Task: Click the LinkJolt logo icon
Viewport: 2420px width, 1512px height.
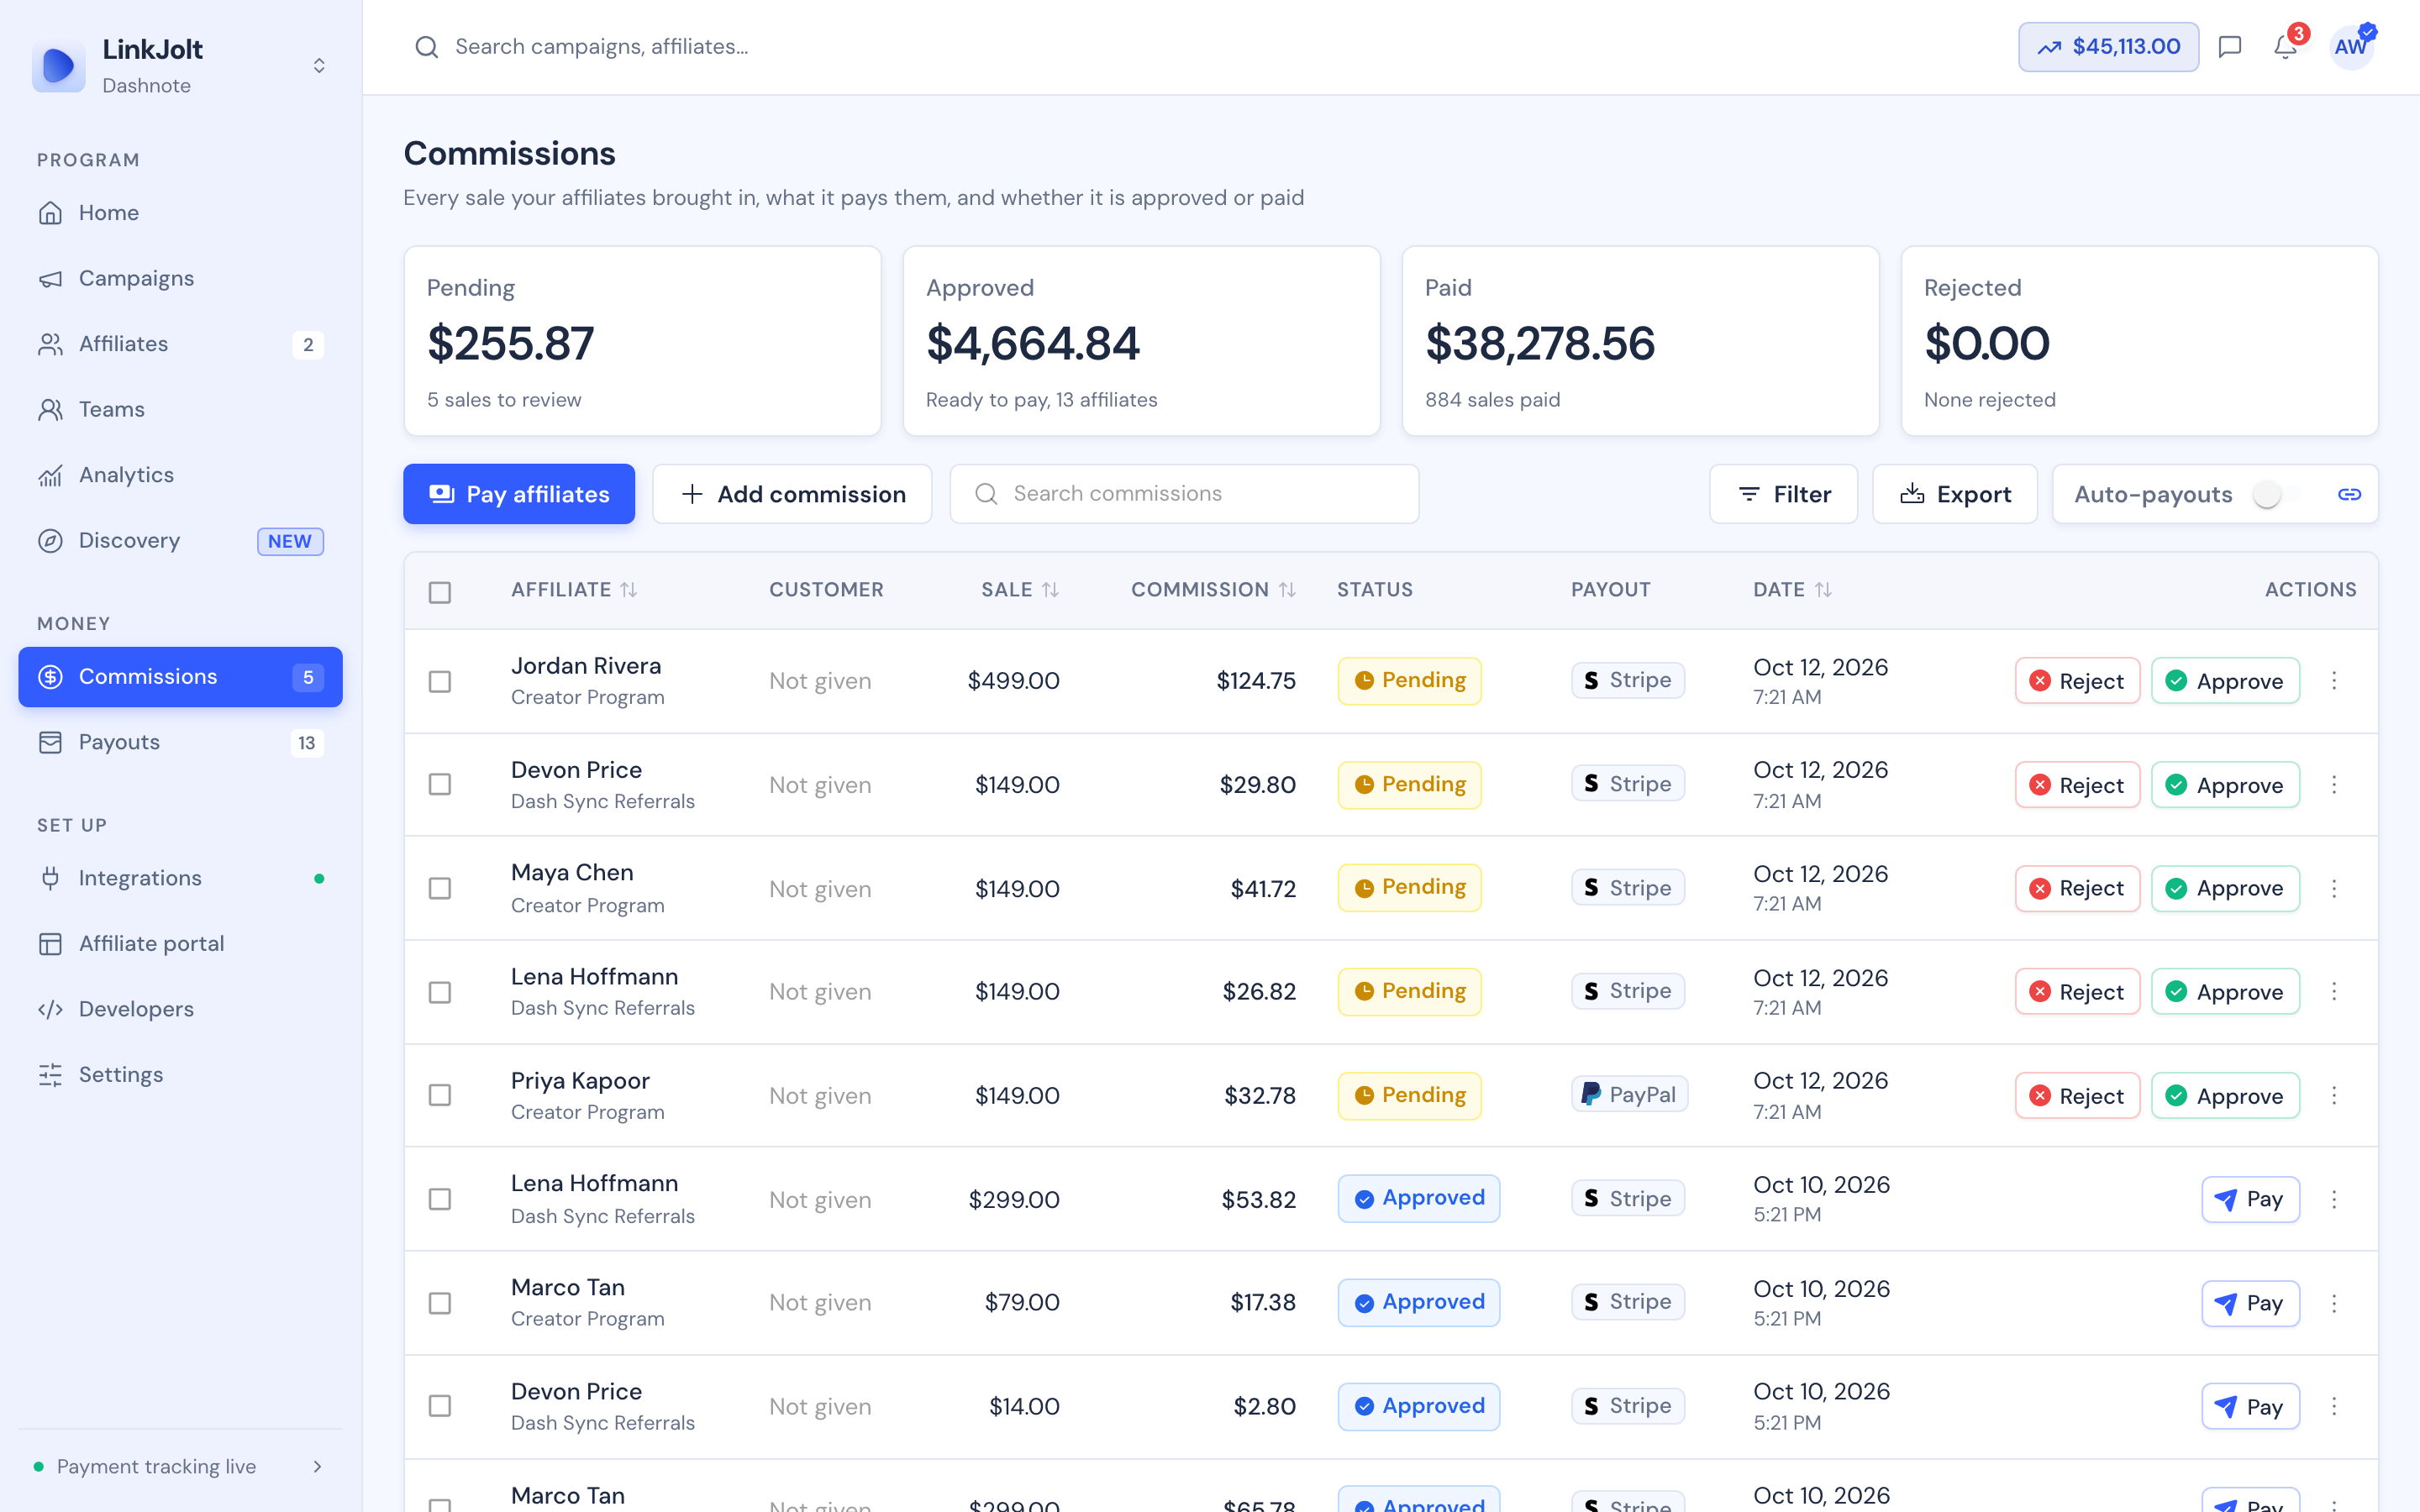Action: [x=59, y=66]
